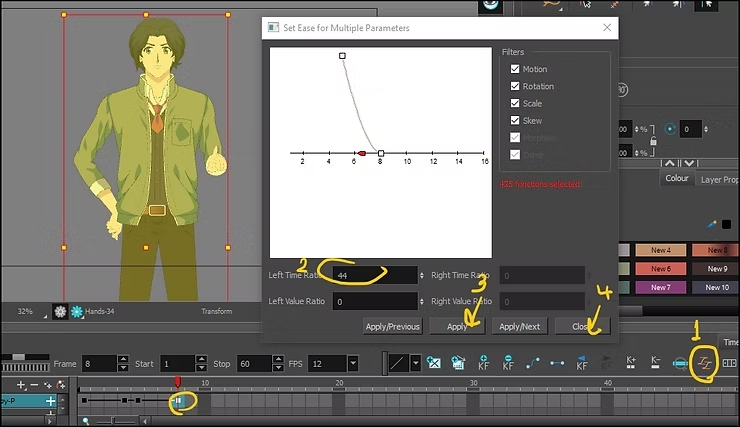This screenshot has height=427, width=740.
Task: Open the line preset dropdown arrow
Action: tap(415, 363)
